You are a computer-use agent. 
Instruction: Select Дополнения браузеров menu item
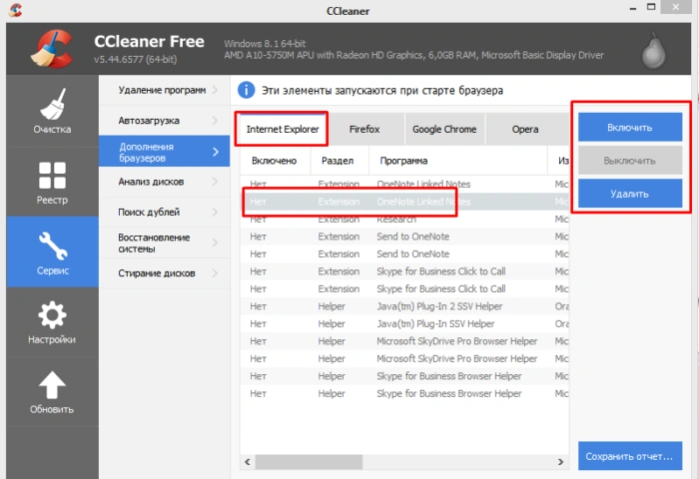click(x=164, y=152)
